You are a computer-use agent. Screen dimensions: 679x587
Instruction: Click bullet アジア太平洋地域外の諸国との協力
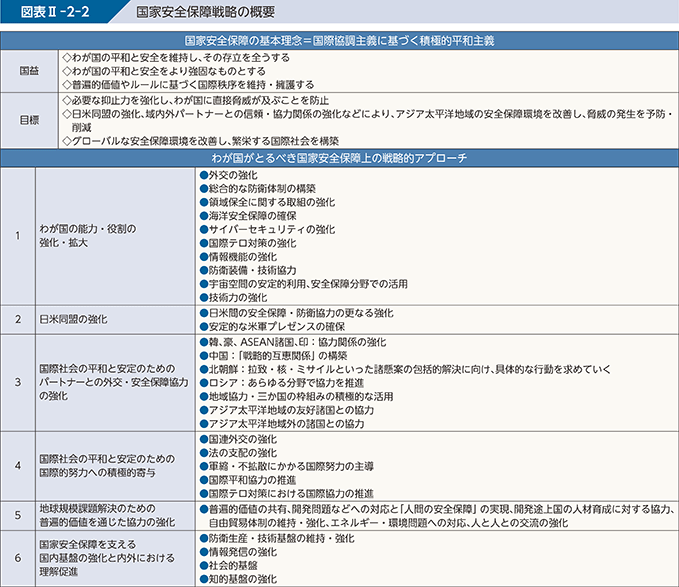(x=282, y=424)
